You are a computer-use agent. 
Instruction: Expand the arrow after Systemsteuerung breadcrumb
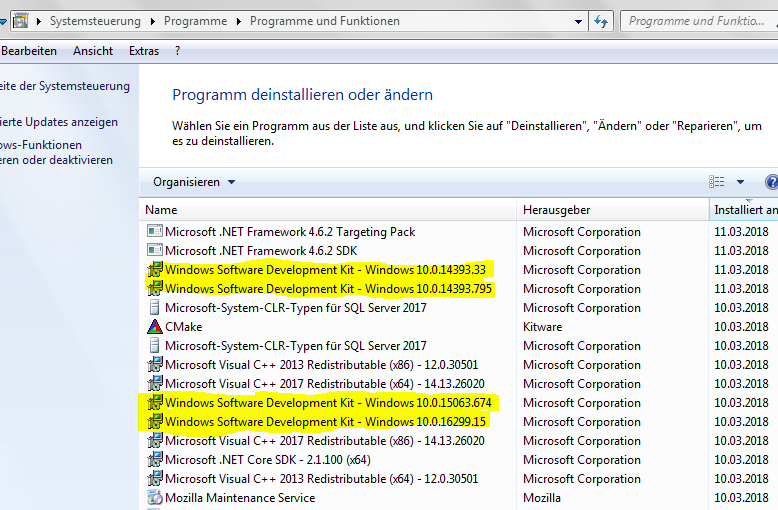pos(152,21)
